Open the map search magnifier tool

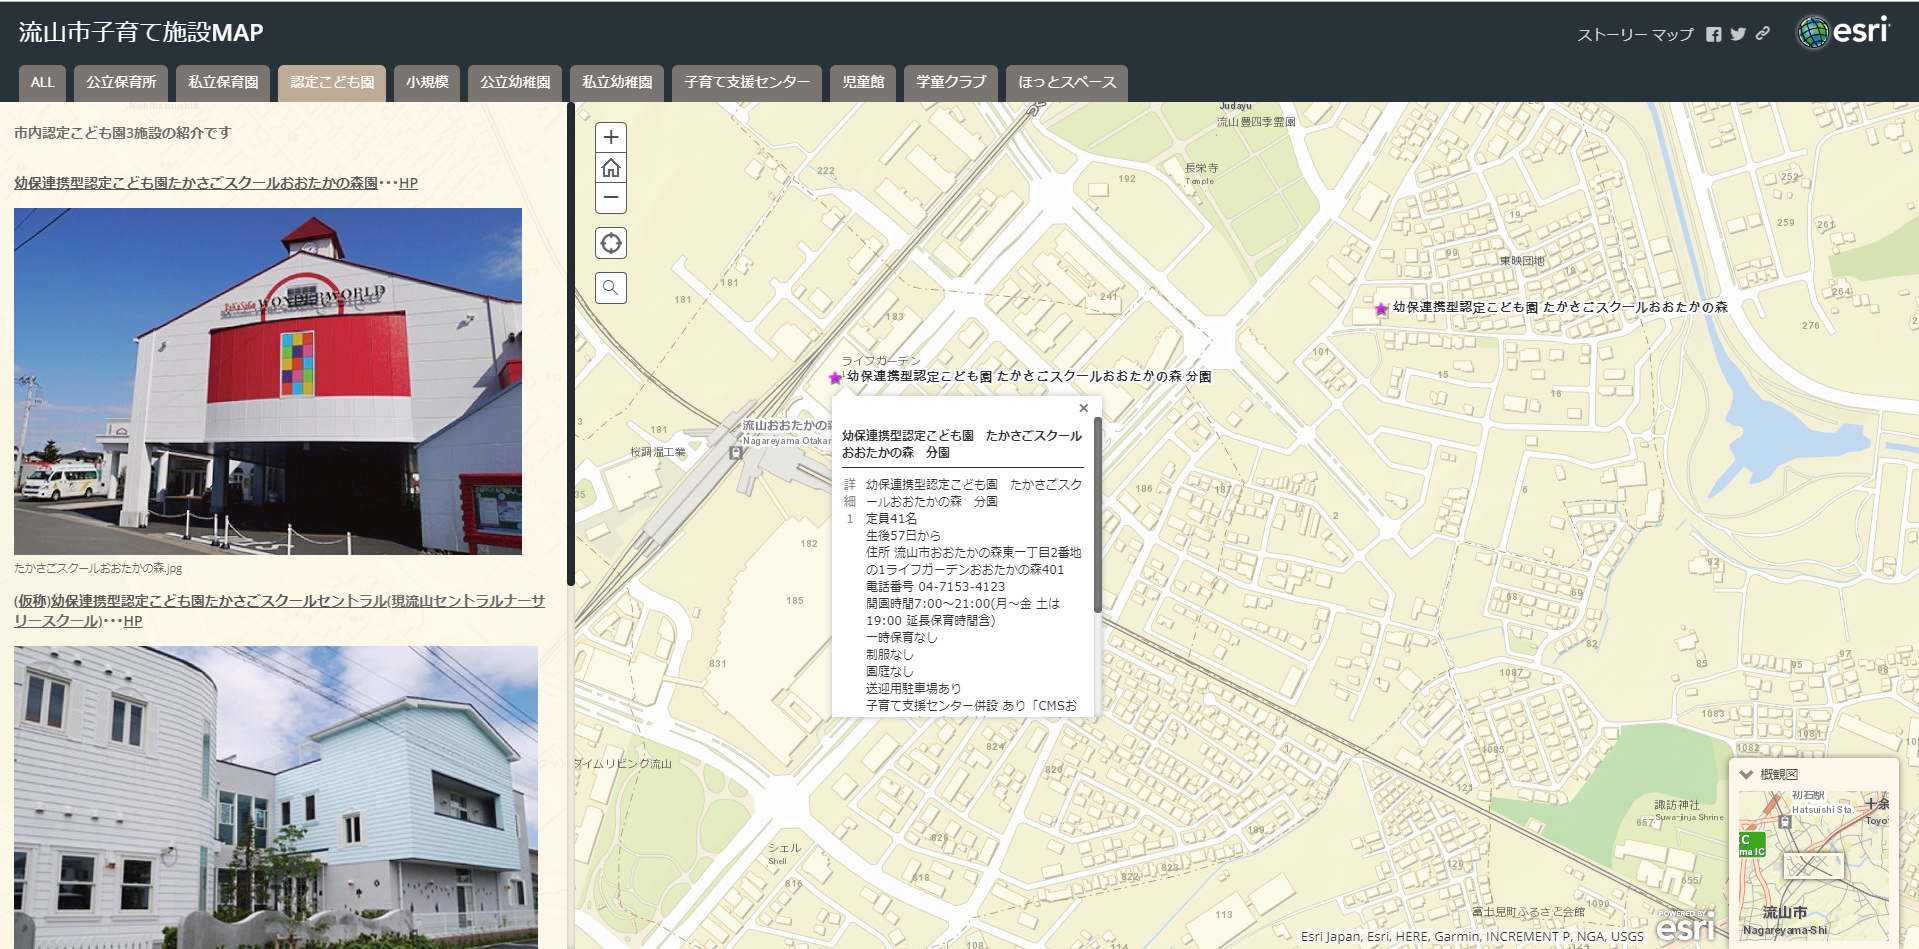point(610,288)
